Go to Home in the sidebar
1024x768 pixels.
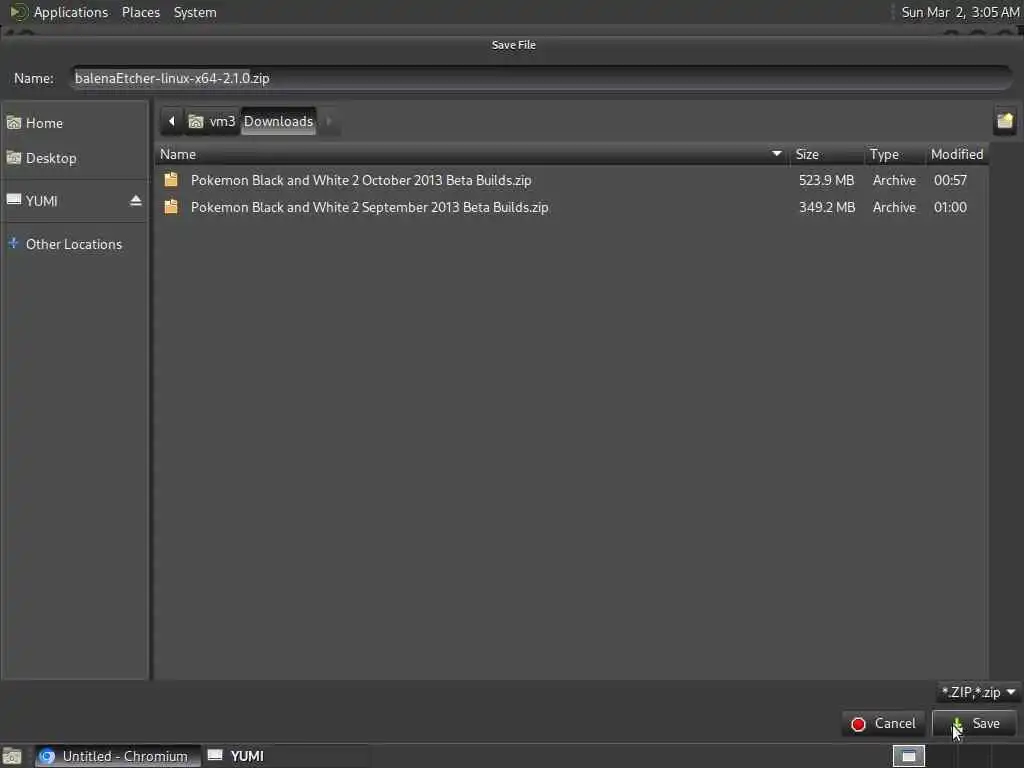coord(74,123)
